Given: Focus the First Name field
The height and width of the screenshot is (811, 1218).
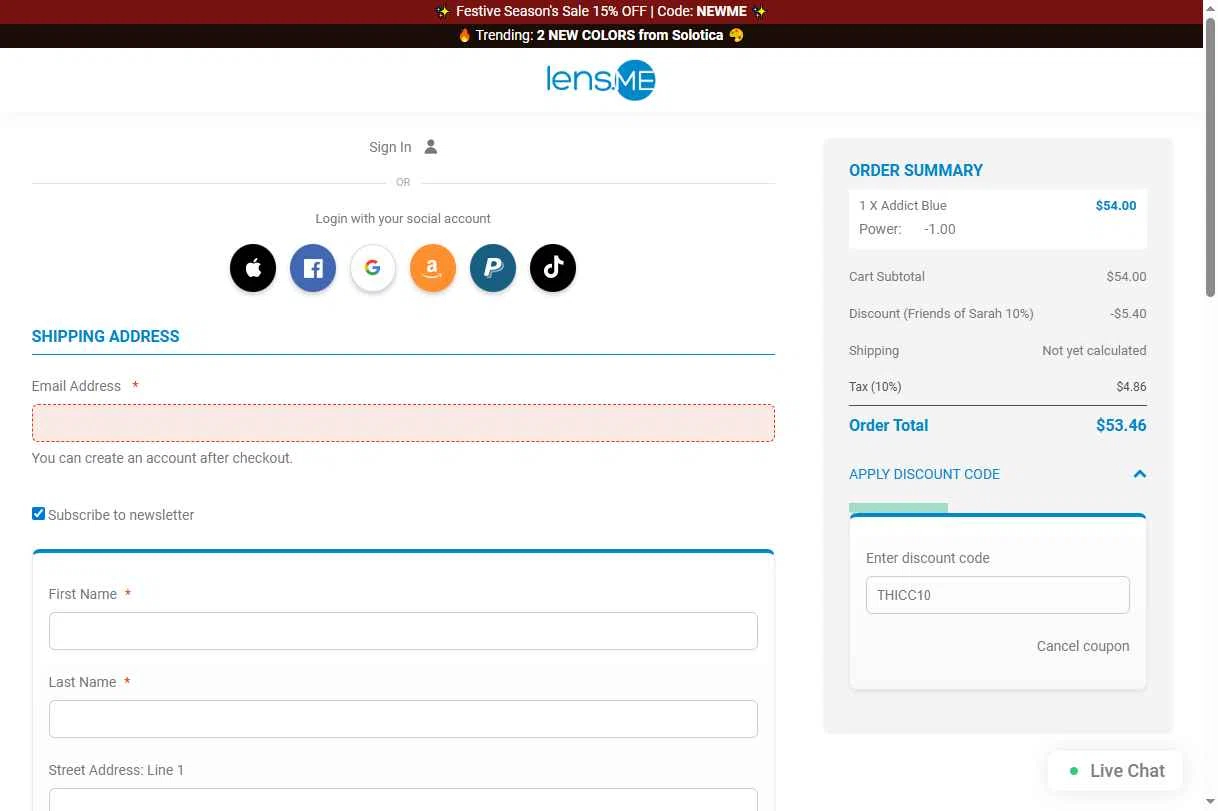Looking at the screenshot, I should [403, 631].
